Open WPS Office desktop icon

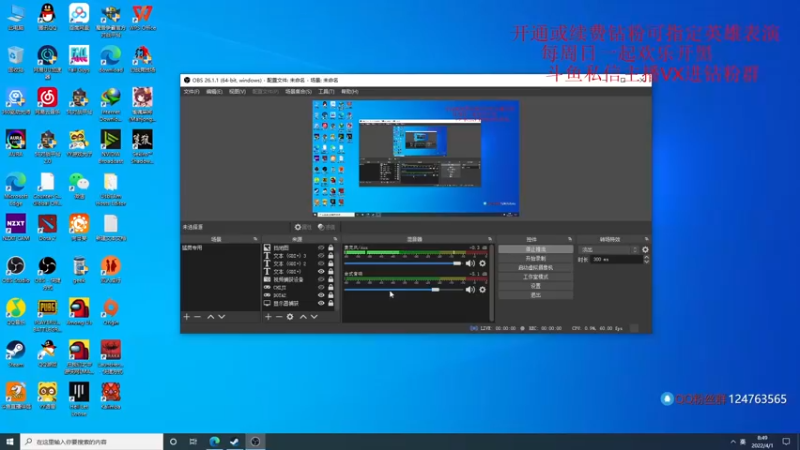[x=142, y=17]
